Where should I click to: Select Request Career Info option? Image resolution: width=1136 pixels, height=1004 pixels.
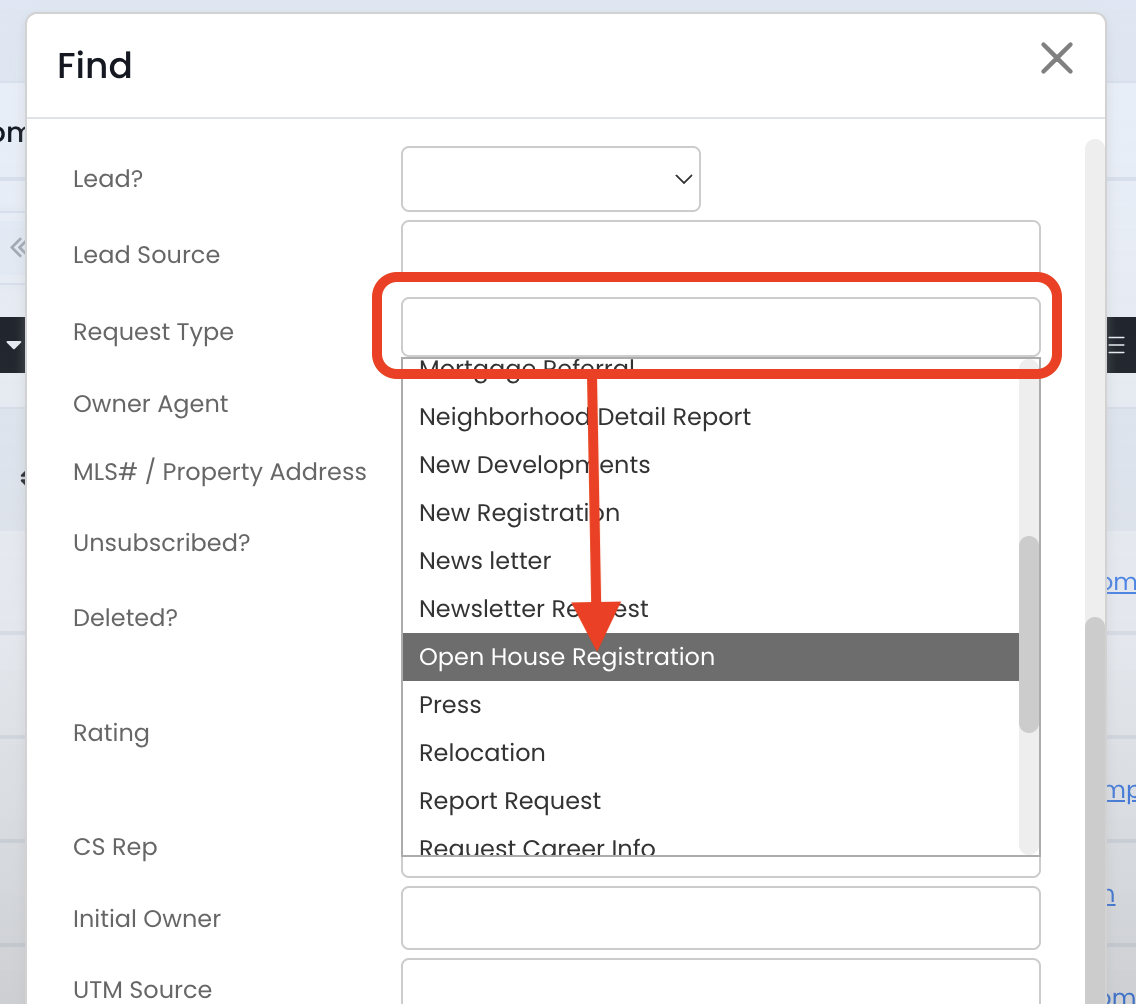[537, 847]
